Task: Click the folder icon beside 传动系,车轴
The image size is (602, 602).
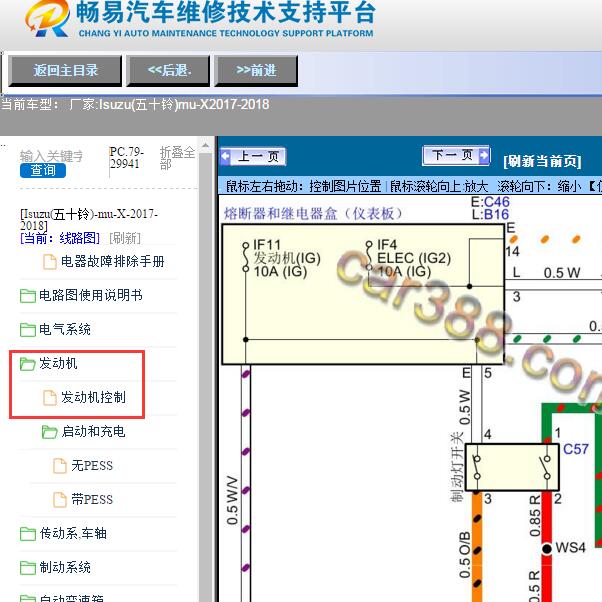Action: point(28,534)
